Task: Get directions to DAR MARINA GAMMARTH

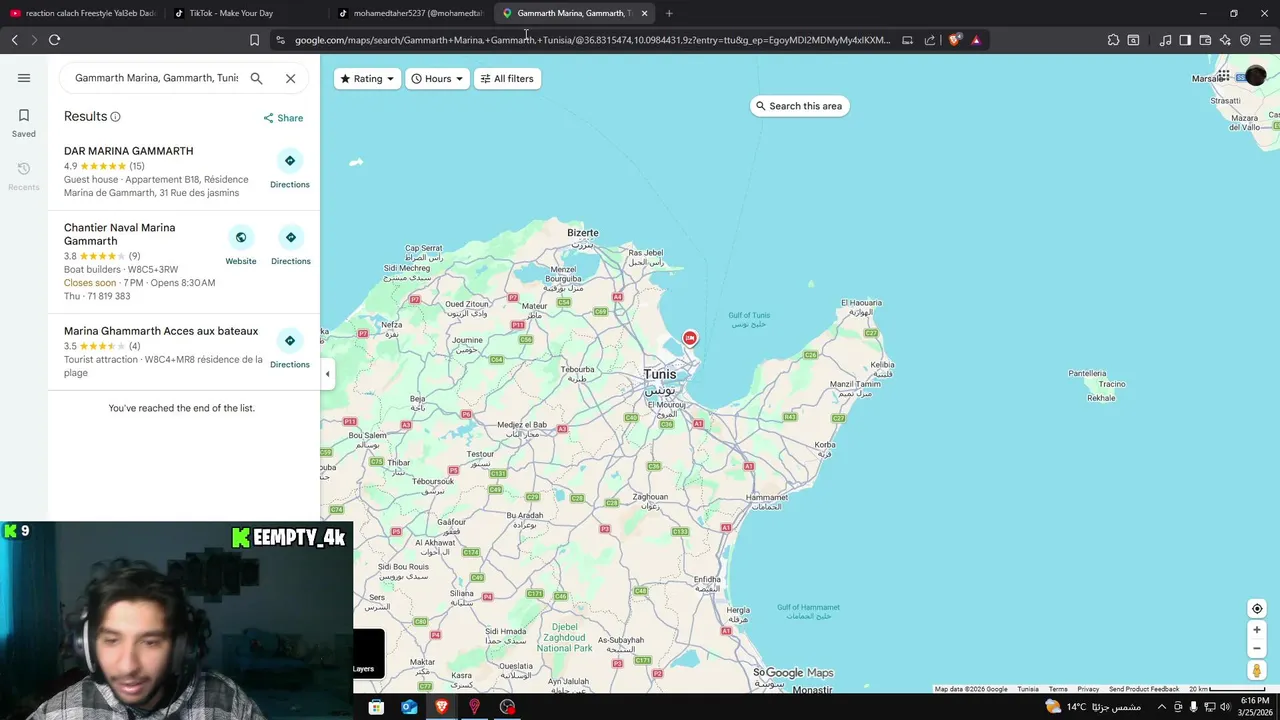Action: point(290,169)
